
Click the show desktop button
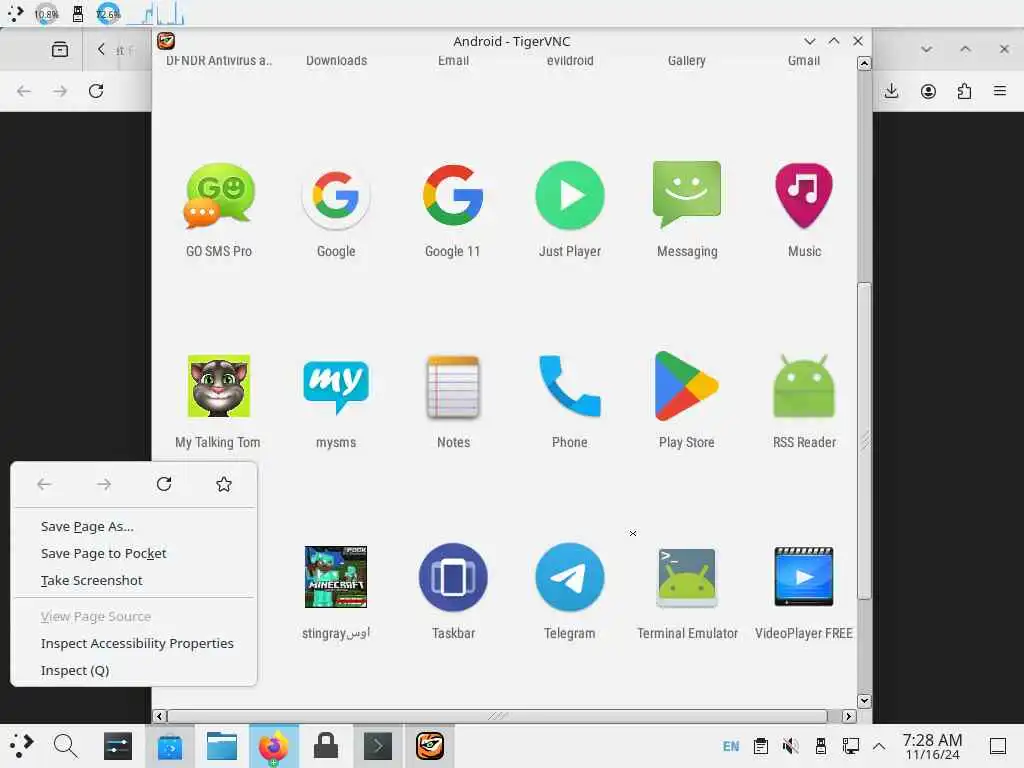pyautogui.click(x=998, y=746)
